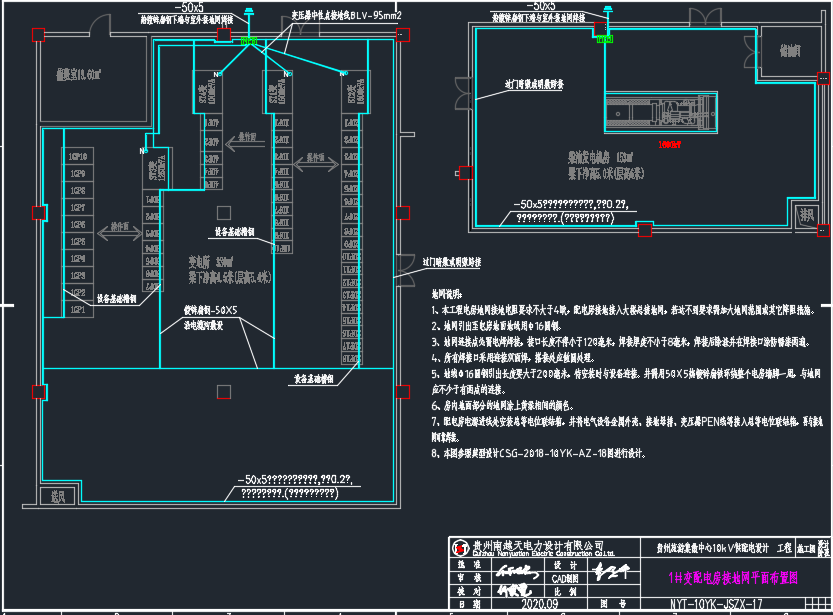Click the N grounding point on left transformer
The width and height of the screenshot is (833, 615).
(218, 74)
